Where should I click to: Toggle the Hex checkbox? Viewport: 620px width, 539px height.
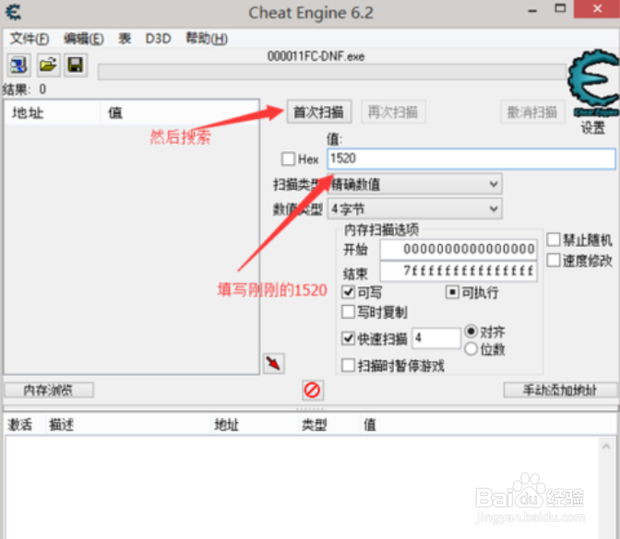(x=288, y=159)
